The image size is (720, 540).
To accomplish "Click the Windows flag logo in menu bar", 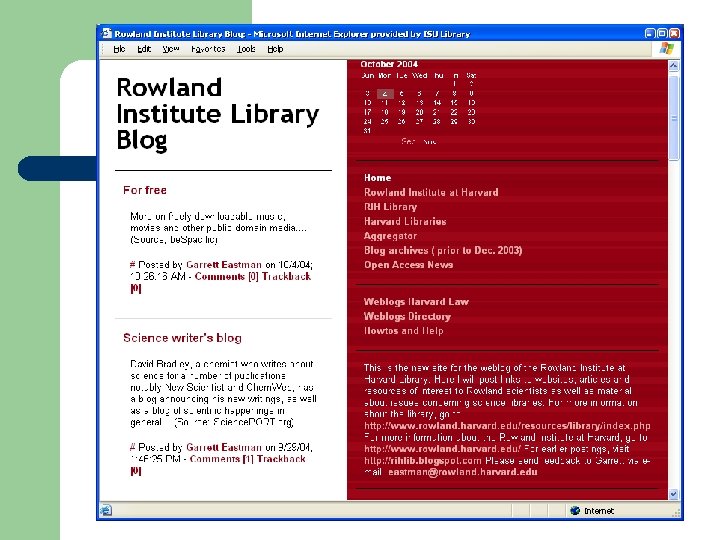I will (x=667, y=49).
